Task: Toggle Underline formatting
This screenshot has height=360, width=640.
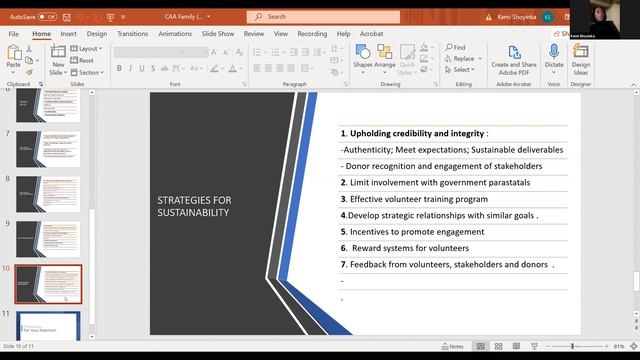Action: tap(142, 69)
